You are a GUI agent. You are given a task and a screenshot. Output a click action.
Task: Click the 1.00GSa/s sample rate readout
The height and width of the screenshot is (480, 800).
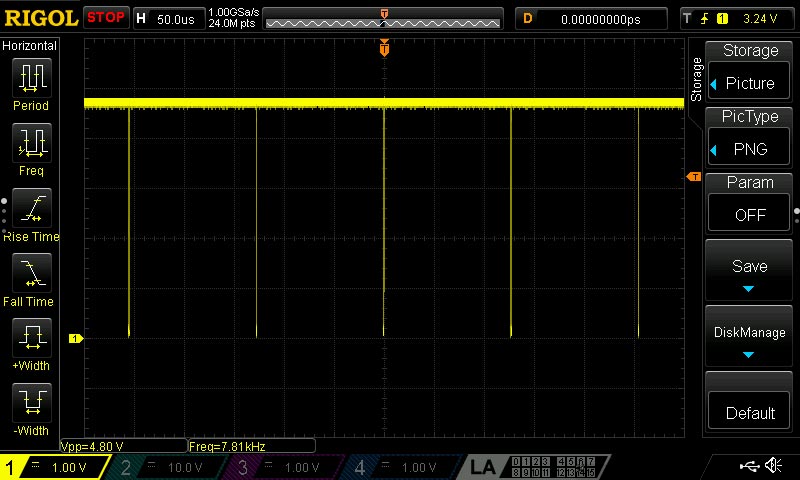click(x=234, y=12)
